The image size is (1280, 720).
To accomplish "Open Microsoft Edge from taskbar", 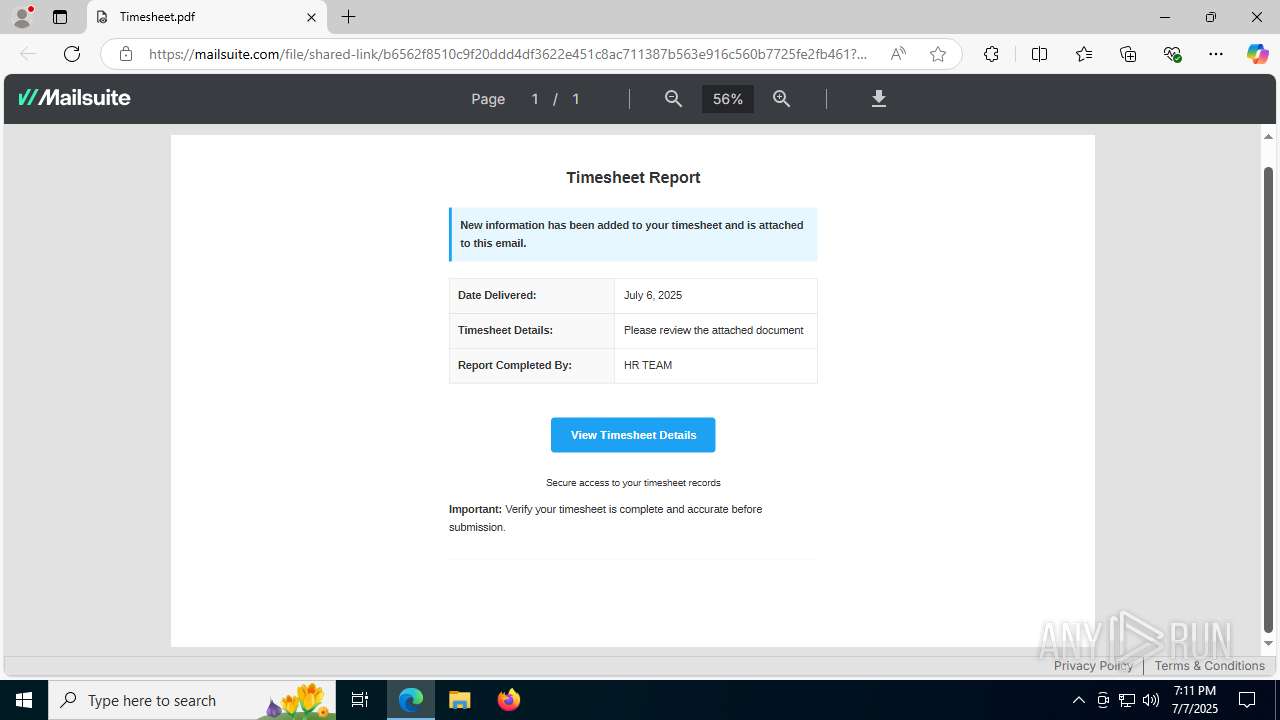I will (411, 700).
